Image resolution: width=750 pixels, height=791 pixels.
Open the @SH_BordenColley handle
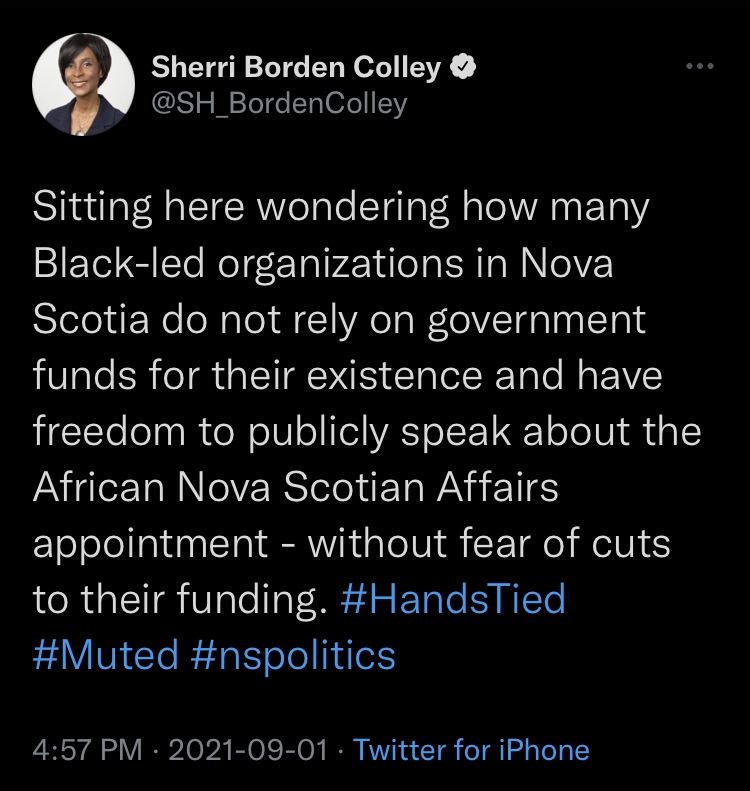(279, 103)
